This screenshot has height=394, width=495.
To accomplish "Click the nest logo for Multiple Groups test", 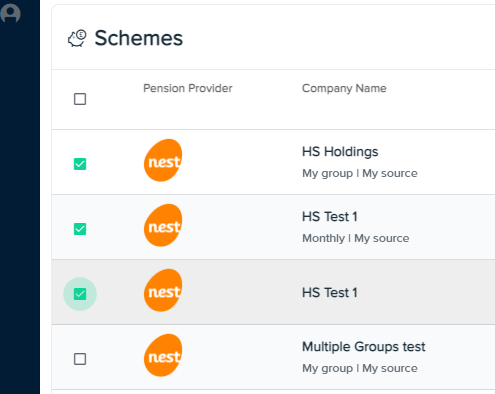I will pos(163,355).
